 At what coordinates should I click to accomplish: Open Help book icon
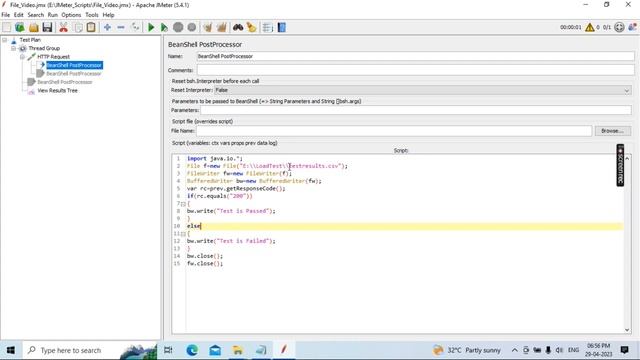[x=282, y=27]
